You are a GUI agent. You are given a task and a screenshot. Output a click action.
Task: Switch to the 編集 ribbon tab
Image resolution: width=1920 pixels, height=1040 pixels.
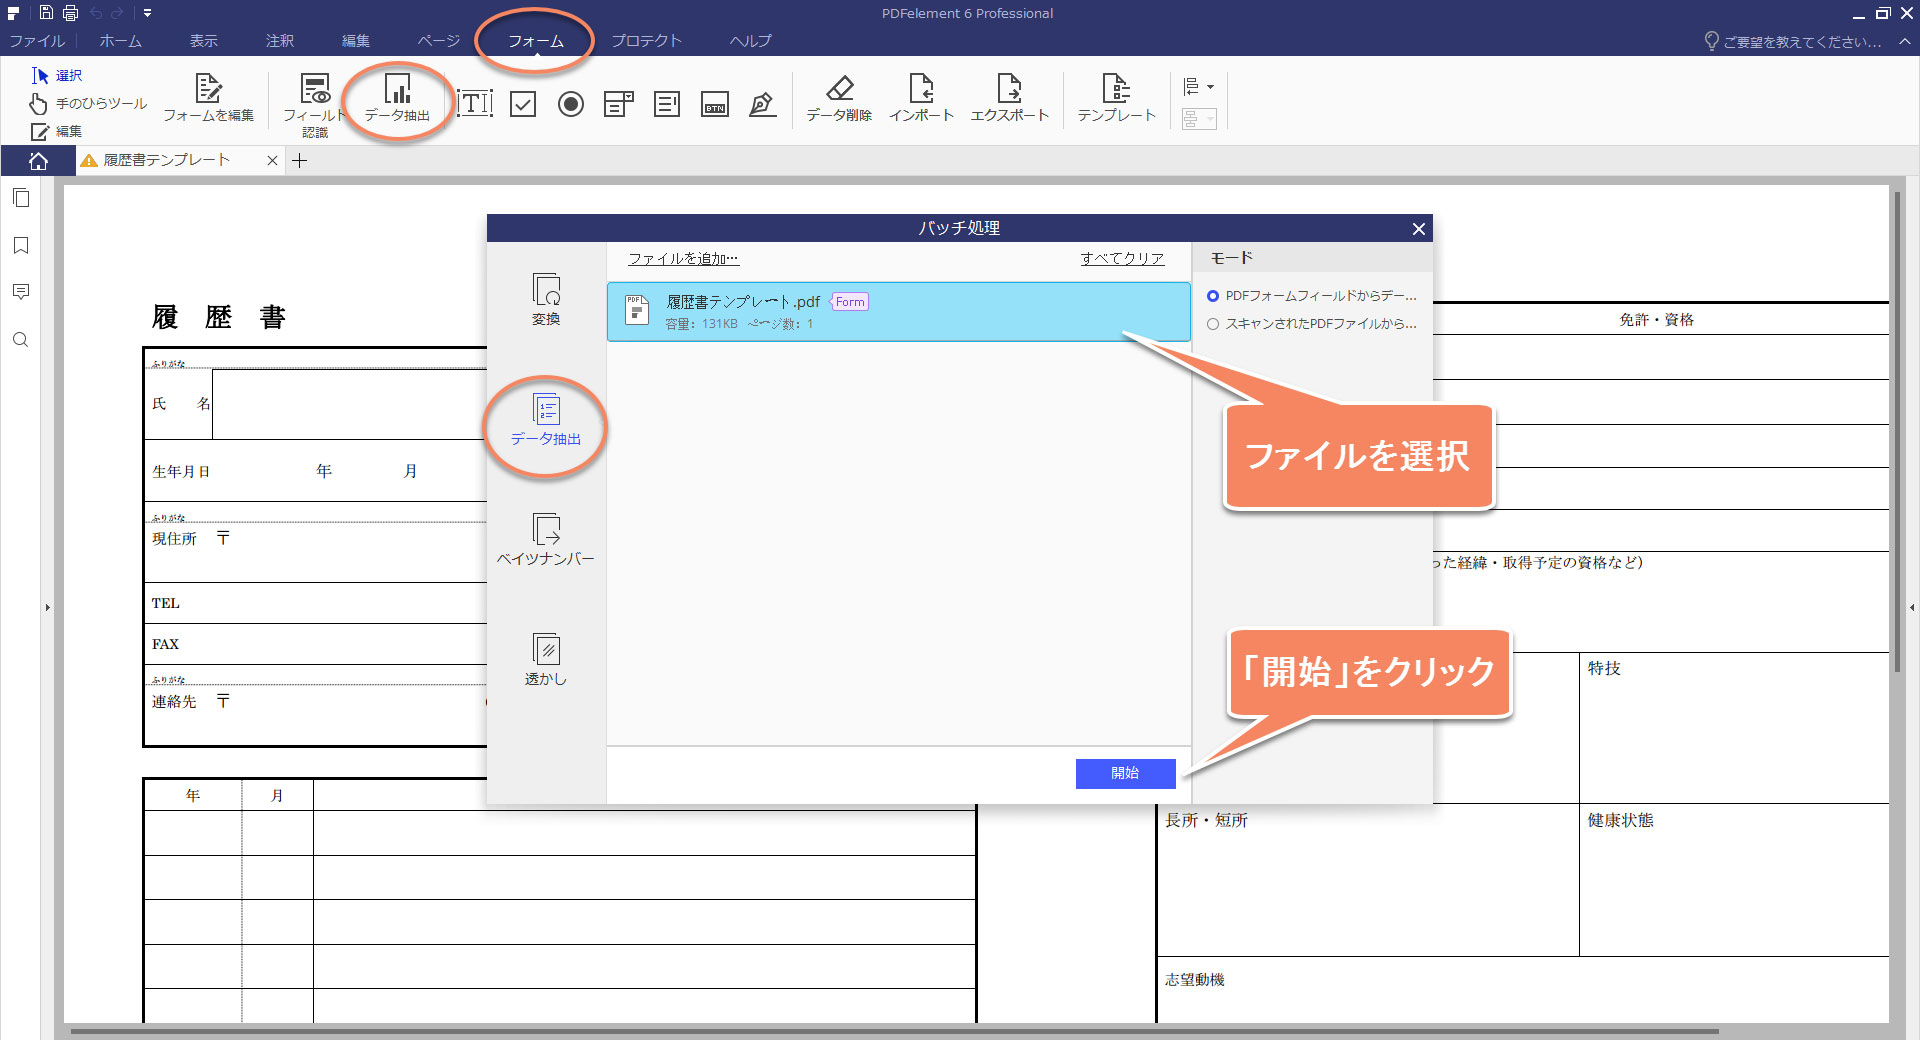(x=356, y=41)
